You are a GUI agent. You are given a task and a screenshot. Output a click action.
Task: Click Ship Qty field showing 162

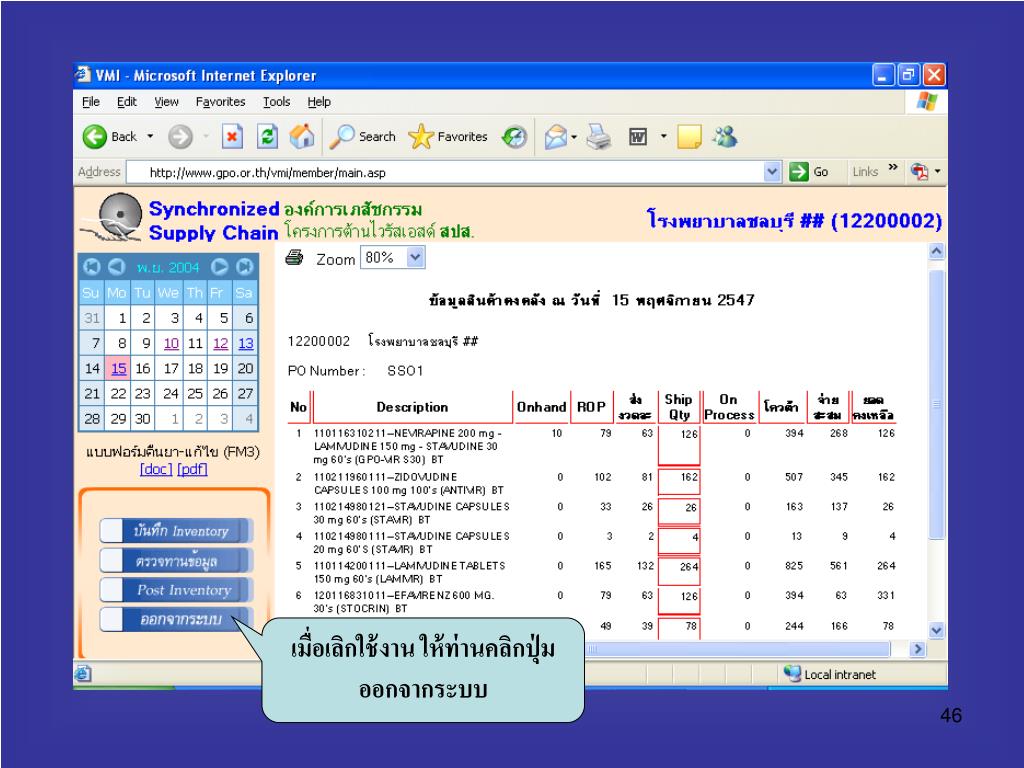pos(679,482)
